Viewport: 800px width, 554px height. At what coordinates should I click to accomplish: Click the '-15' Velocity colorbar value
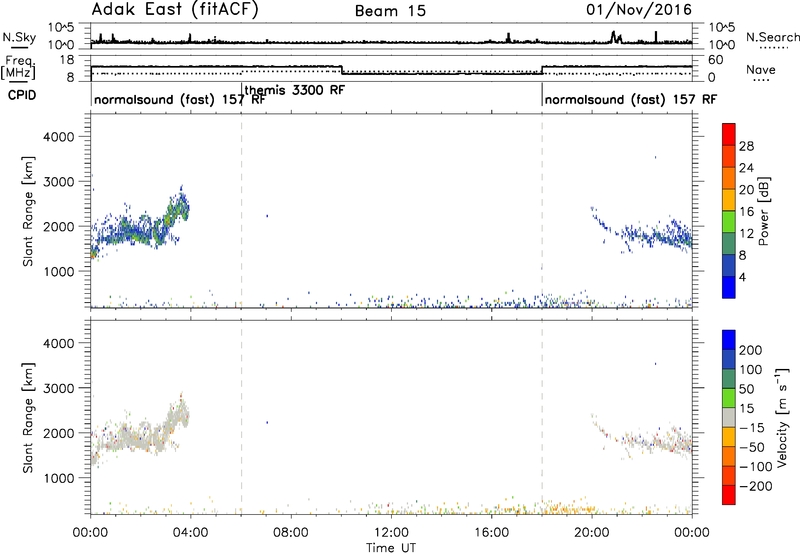click(x=752, y=427)
